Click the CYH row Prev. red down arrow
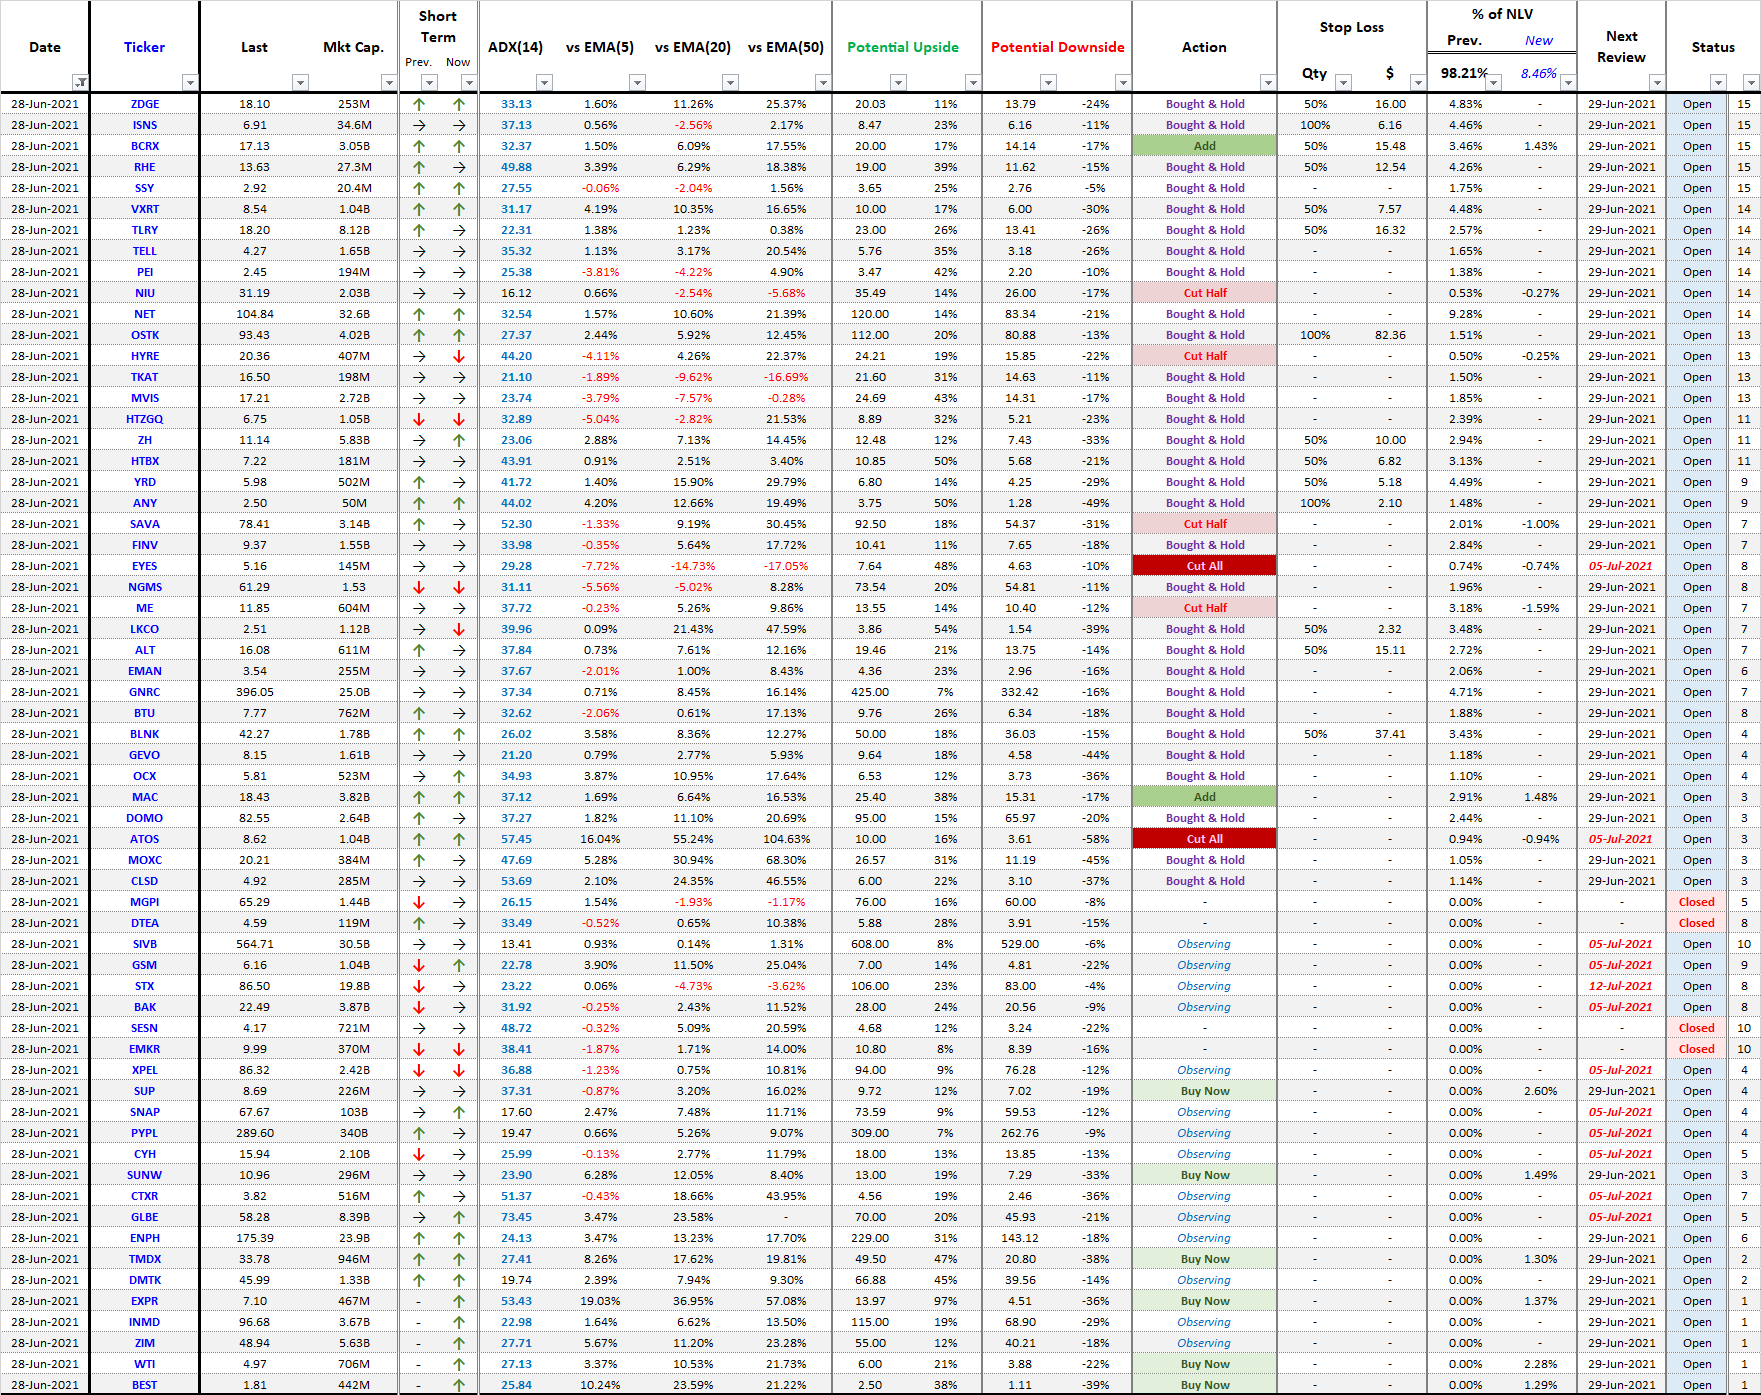Viewport: 1761px width, 1395px height. pos(419,1154)
